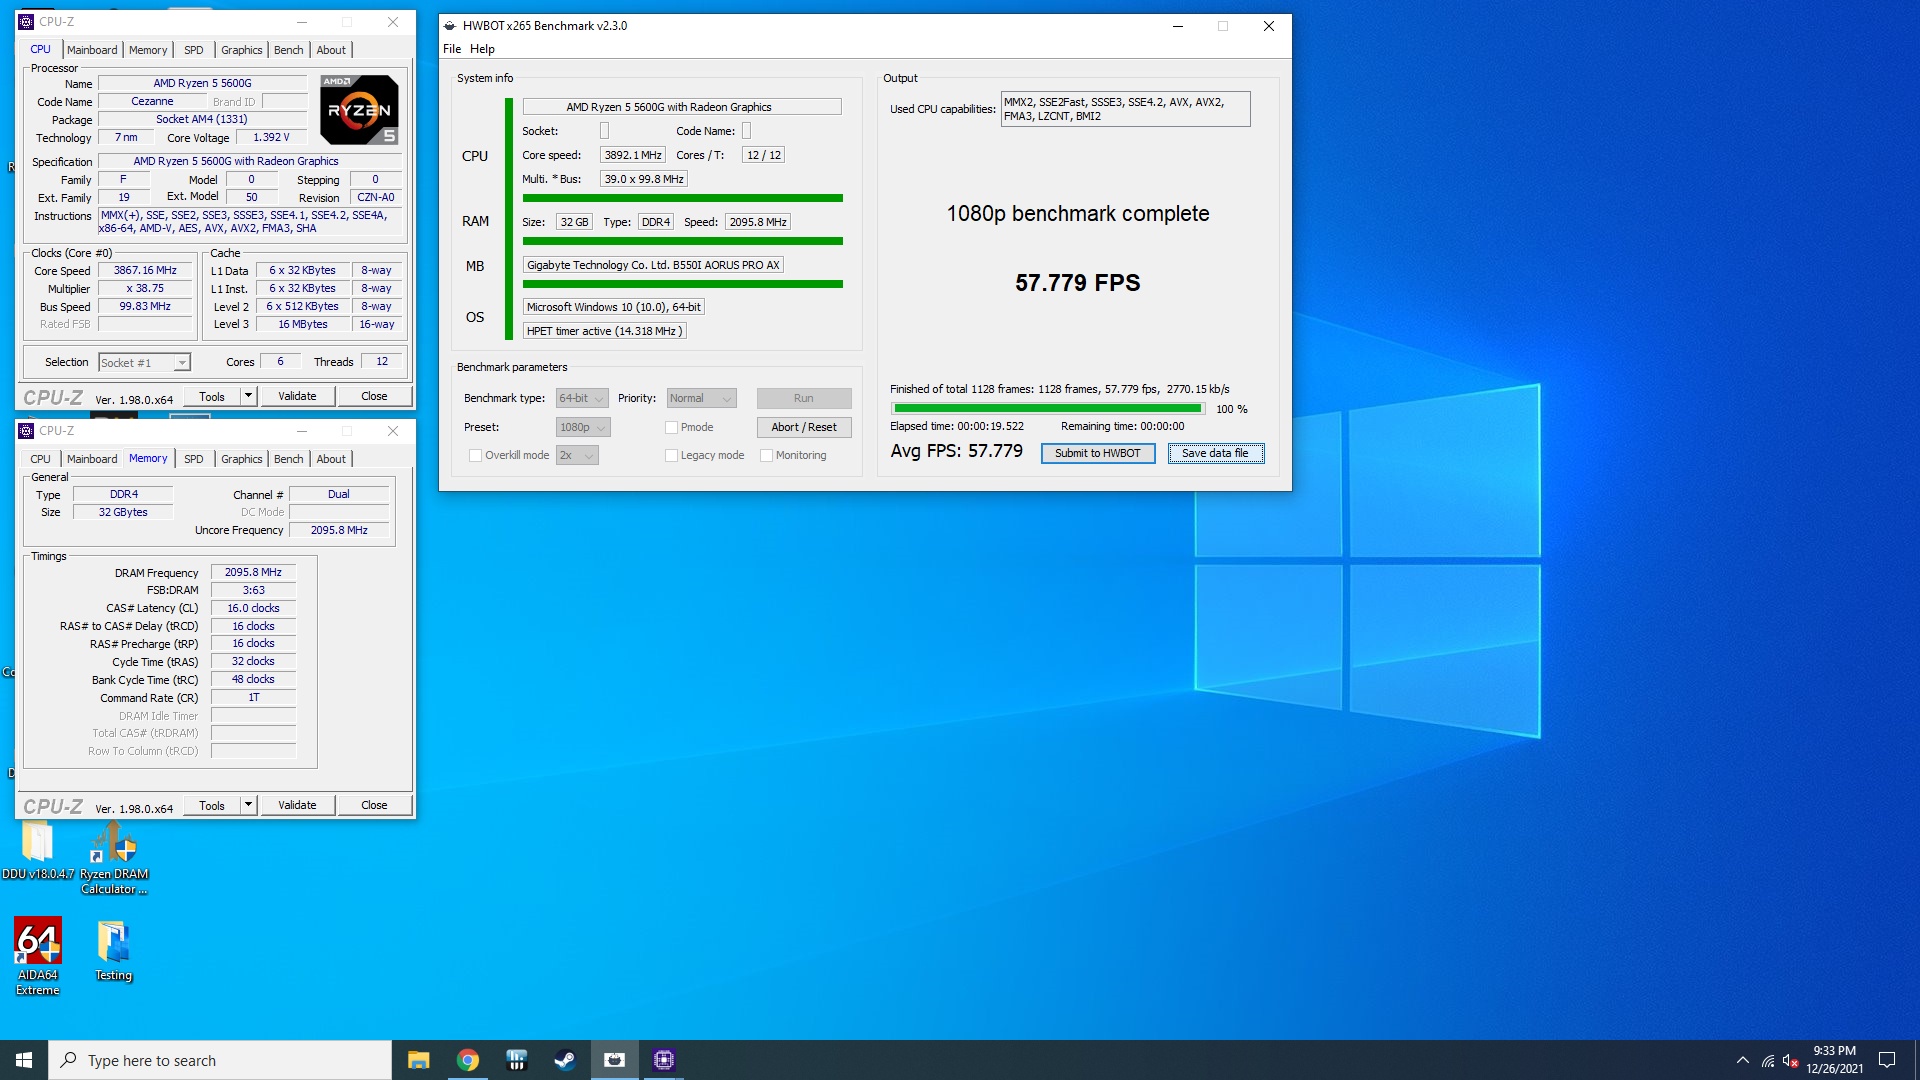This screenshot has width=1920, height=1080.
Task: Click the AMD Ryzen 5 5600G name field
Action: point(202,84)
